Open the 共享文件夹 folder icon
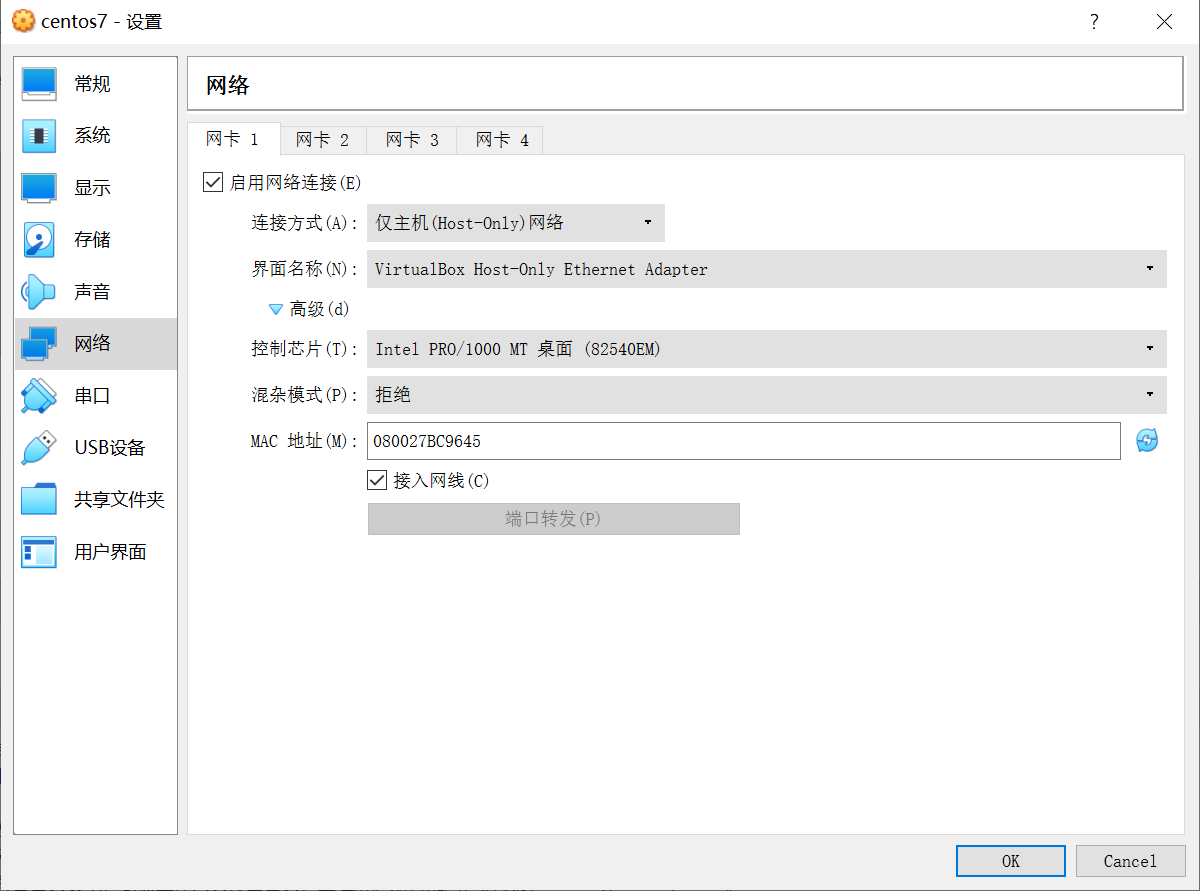 pyautogui.click(x=39, y=500)
